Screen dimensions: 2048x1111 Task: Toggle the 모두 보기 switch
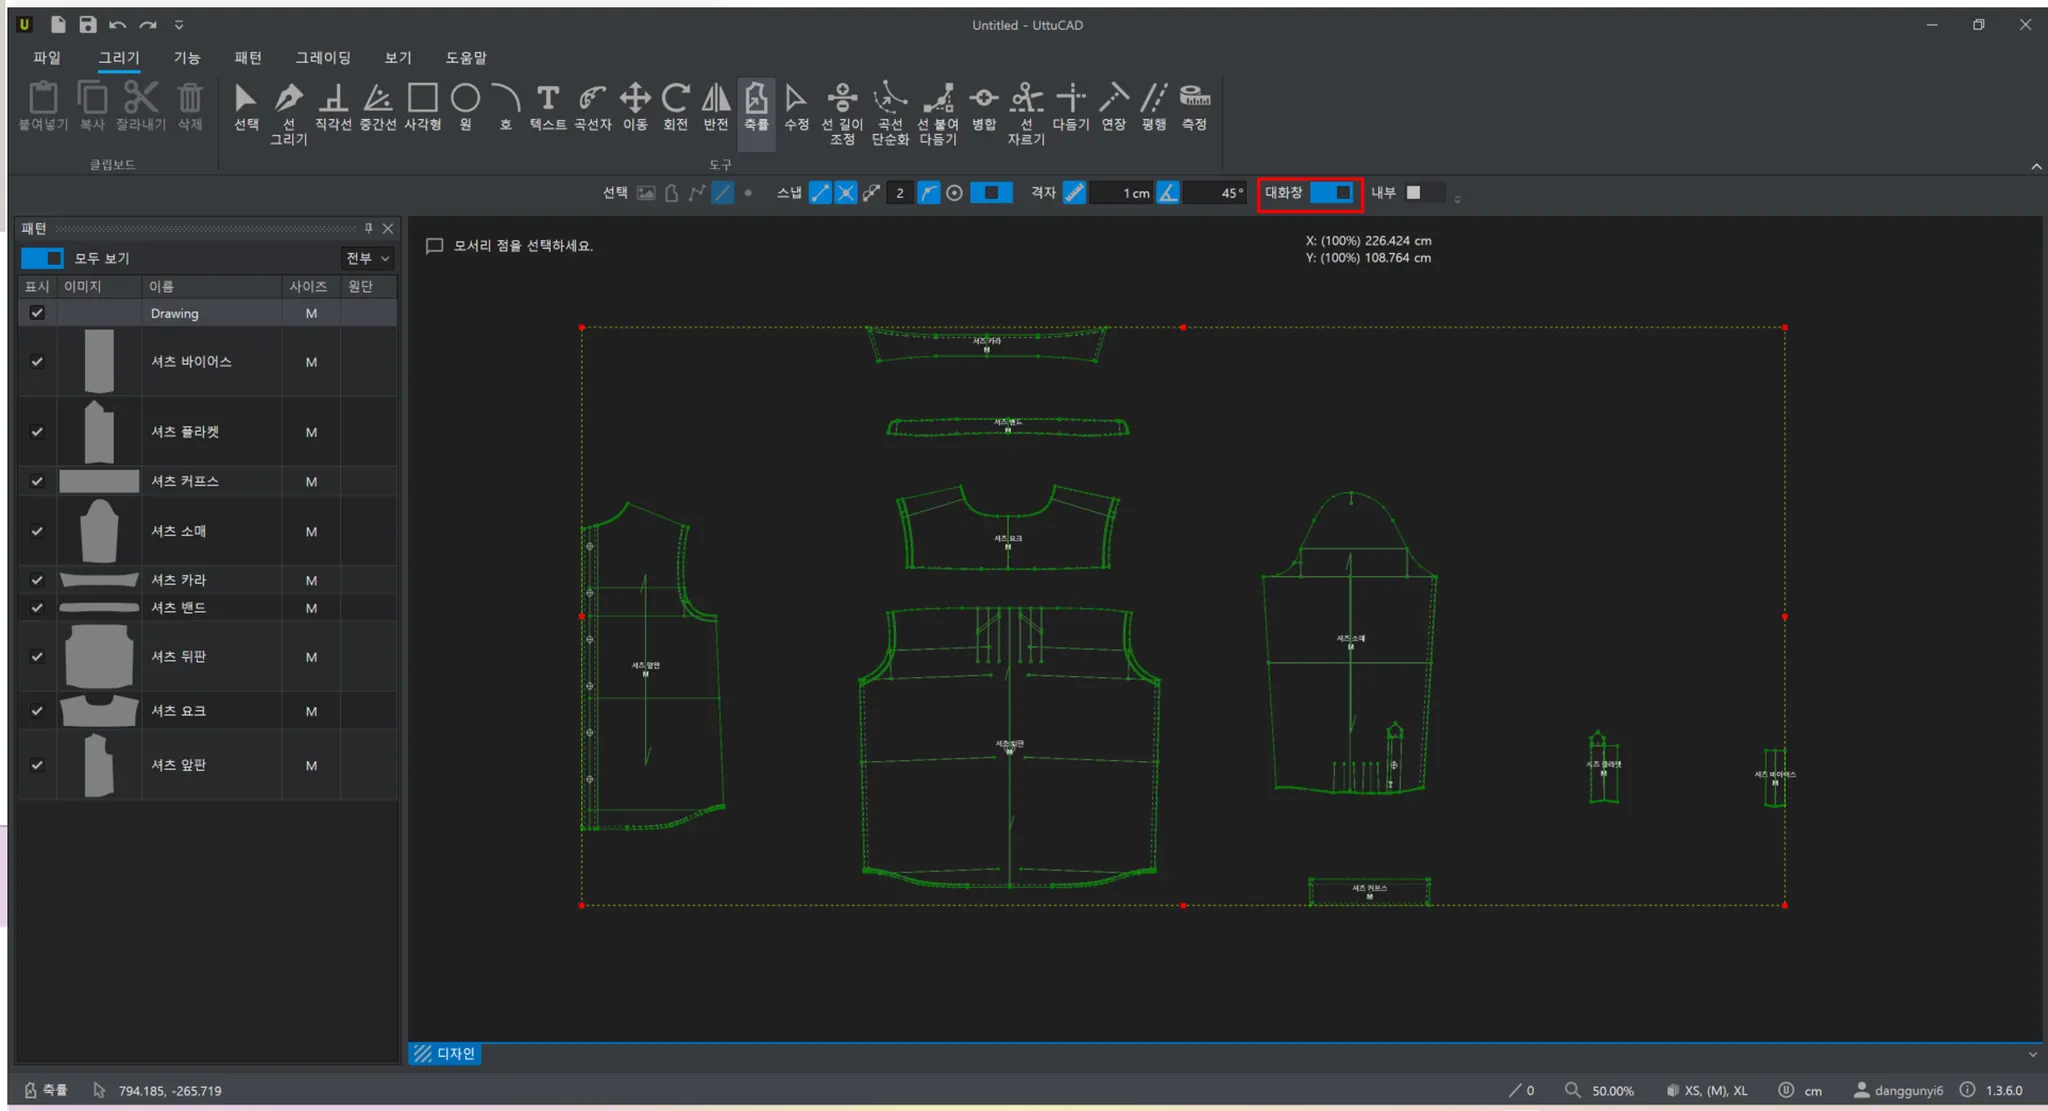pyautogui.click(x=42, y=258)
